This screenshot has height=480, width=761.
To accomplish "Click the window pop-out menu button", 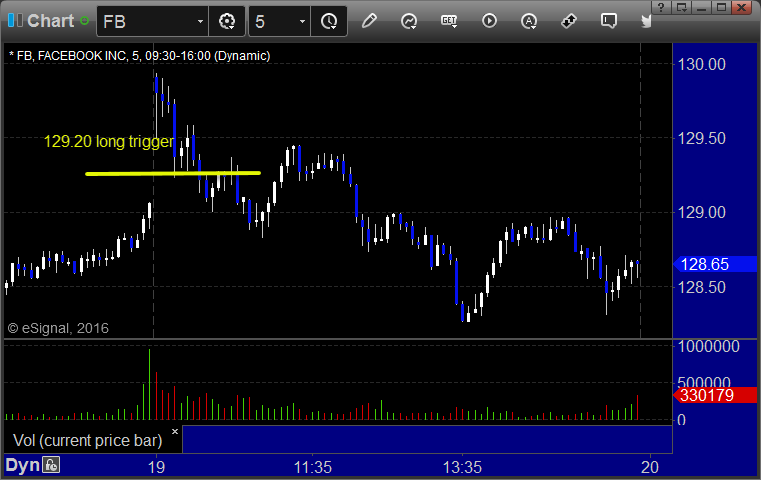I will pos(682,8).
